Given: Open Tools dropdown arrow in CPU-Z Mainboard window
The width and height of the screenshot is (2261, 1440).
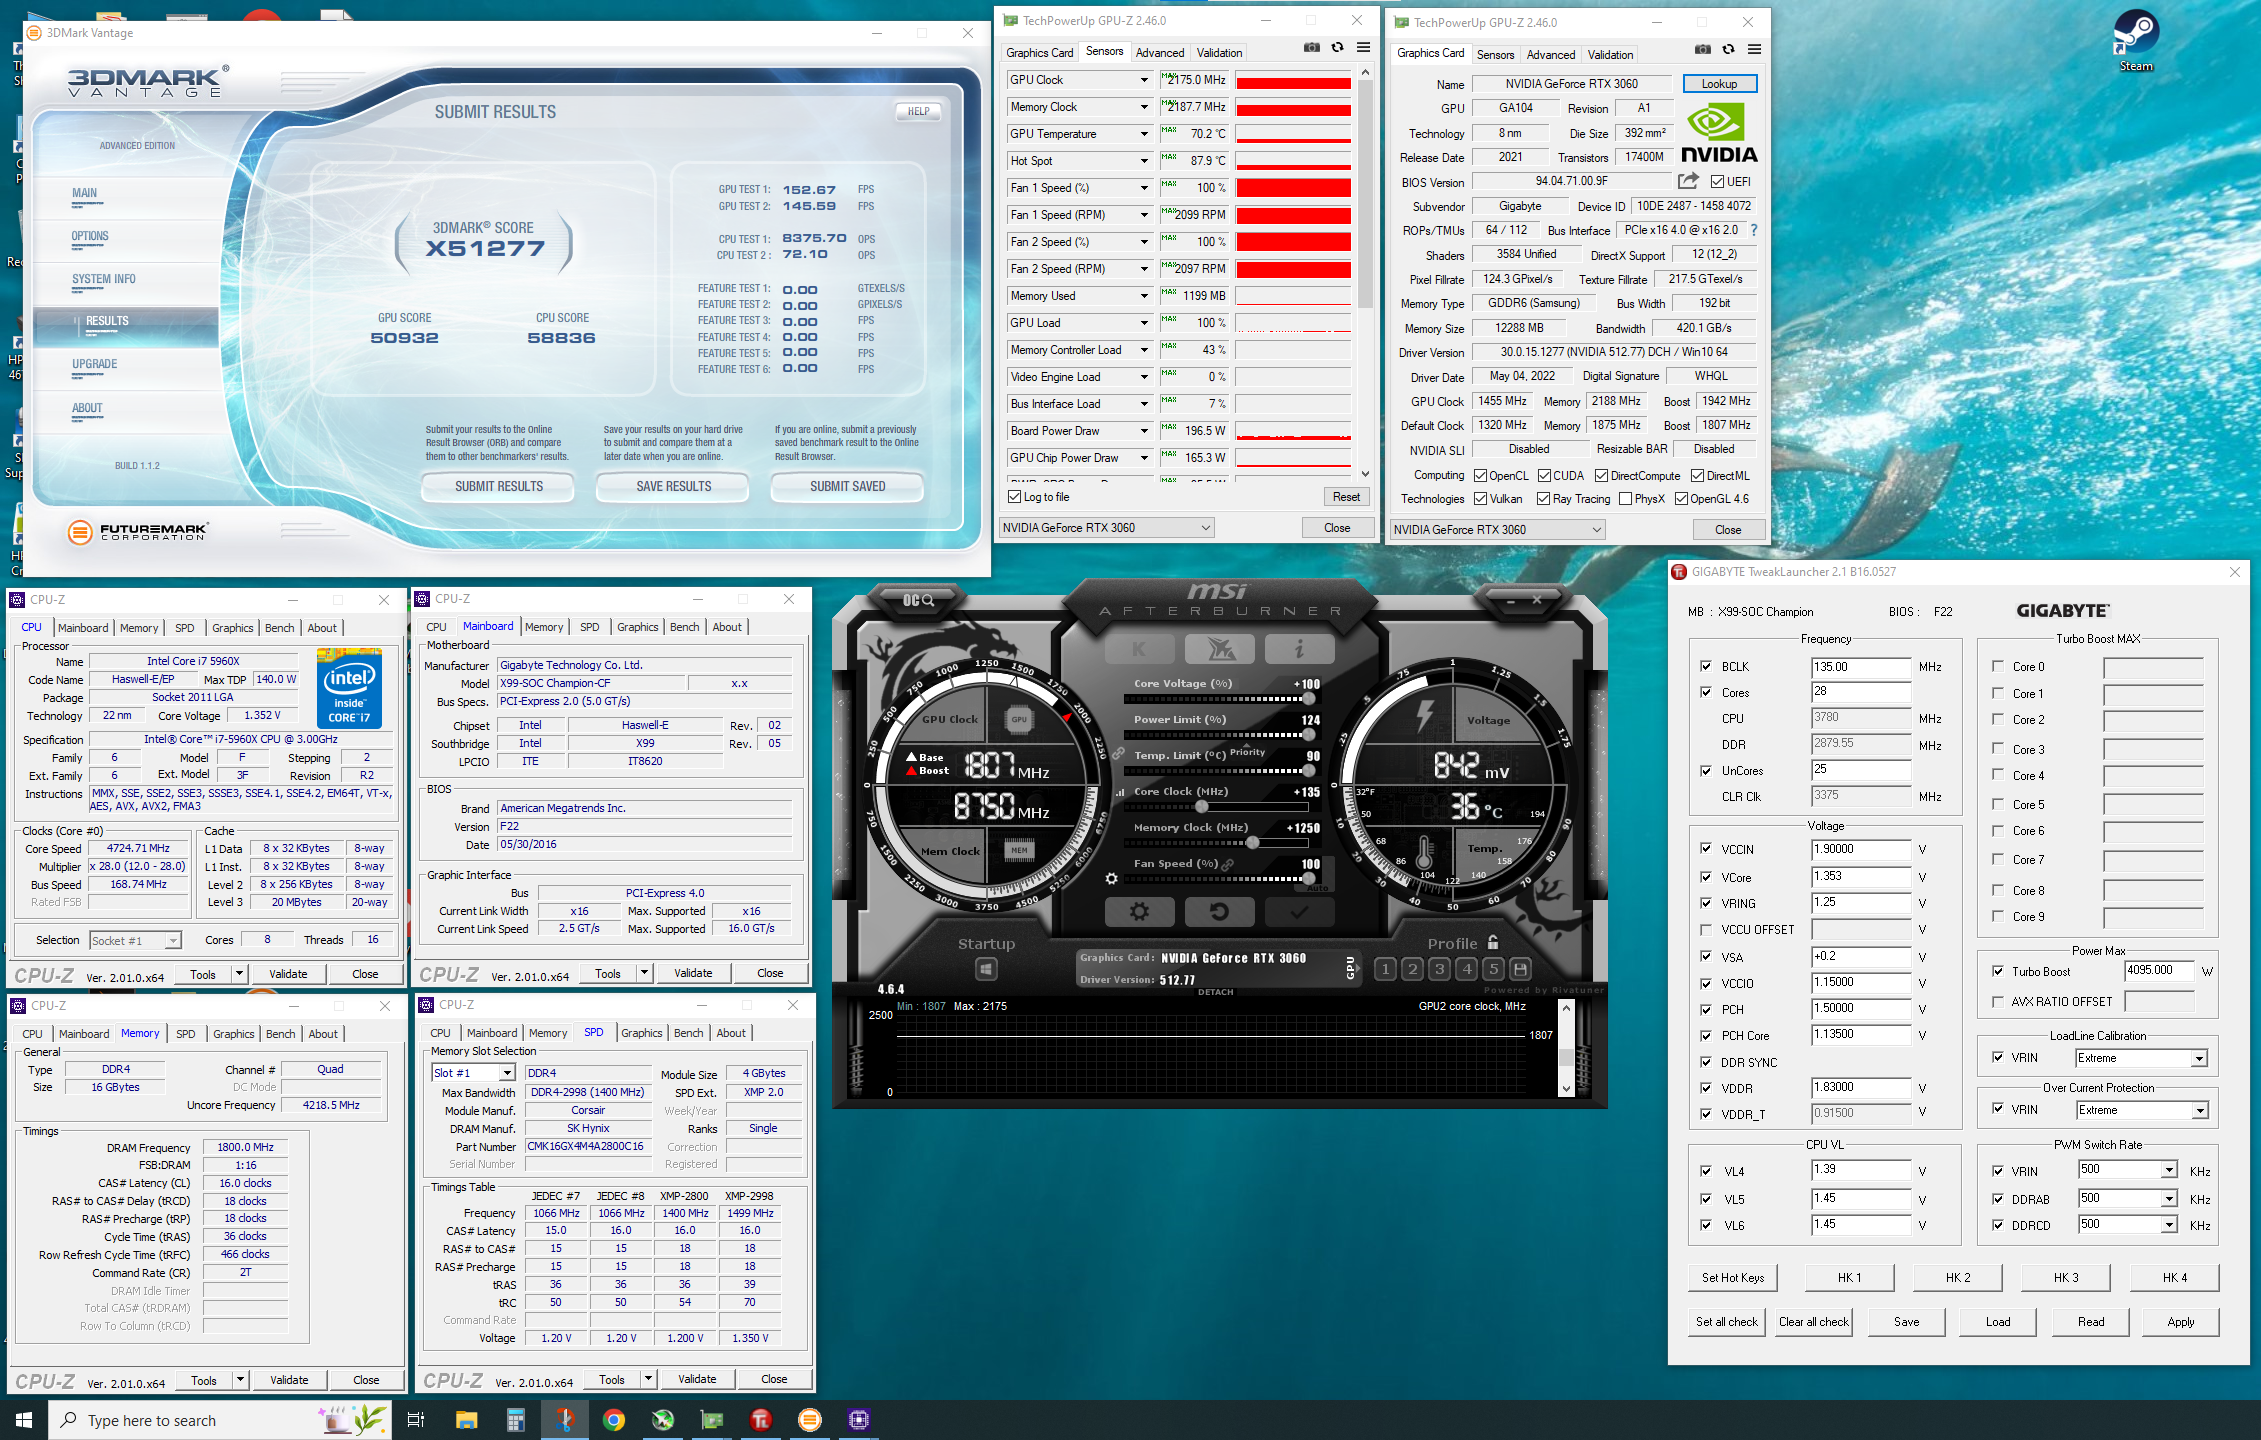Looking at the screenshot, I should [644, 973].
